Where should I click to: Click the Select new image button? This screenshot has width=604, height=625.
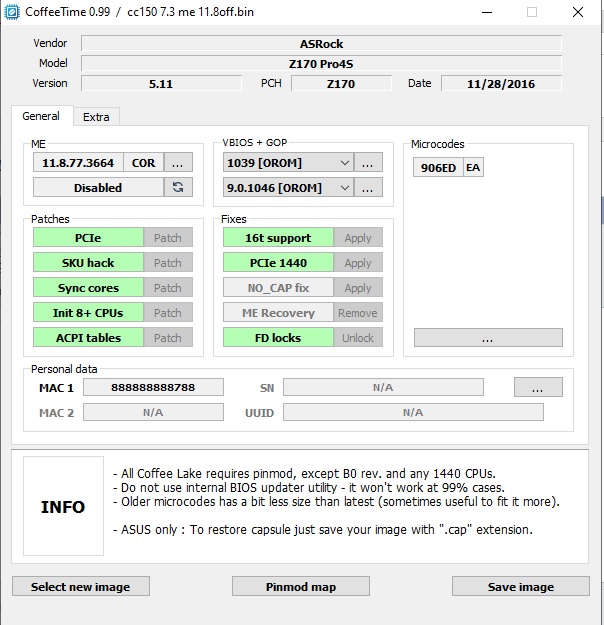click(x=81, y=586)
